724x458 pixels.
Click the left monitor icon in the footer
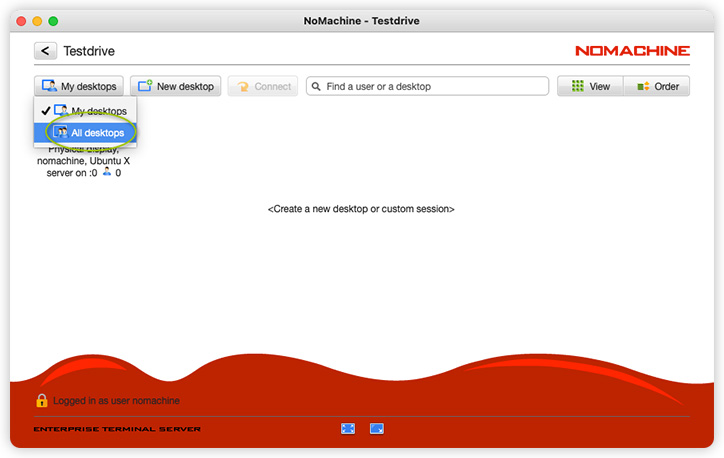coord(348,429)
